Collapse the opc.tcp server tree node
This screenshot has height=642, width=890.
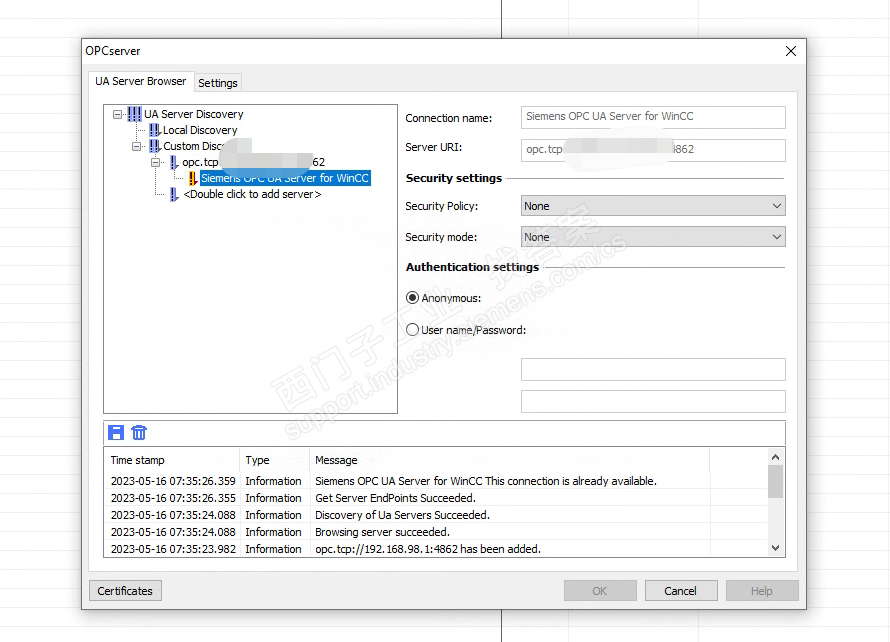(x=156, y=162)
